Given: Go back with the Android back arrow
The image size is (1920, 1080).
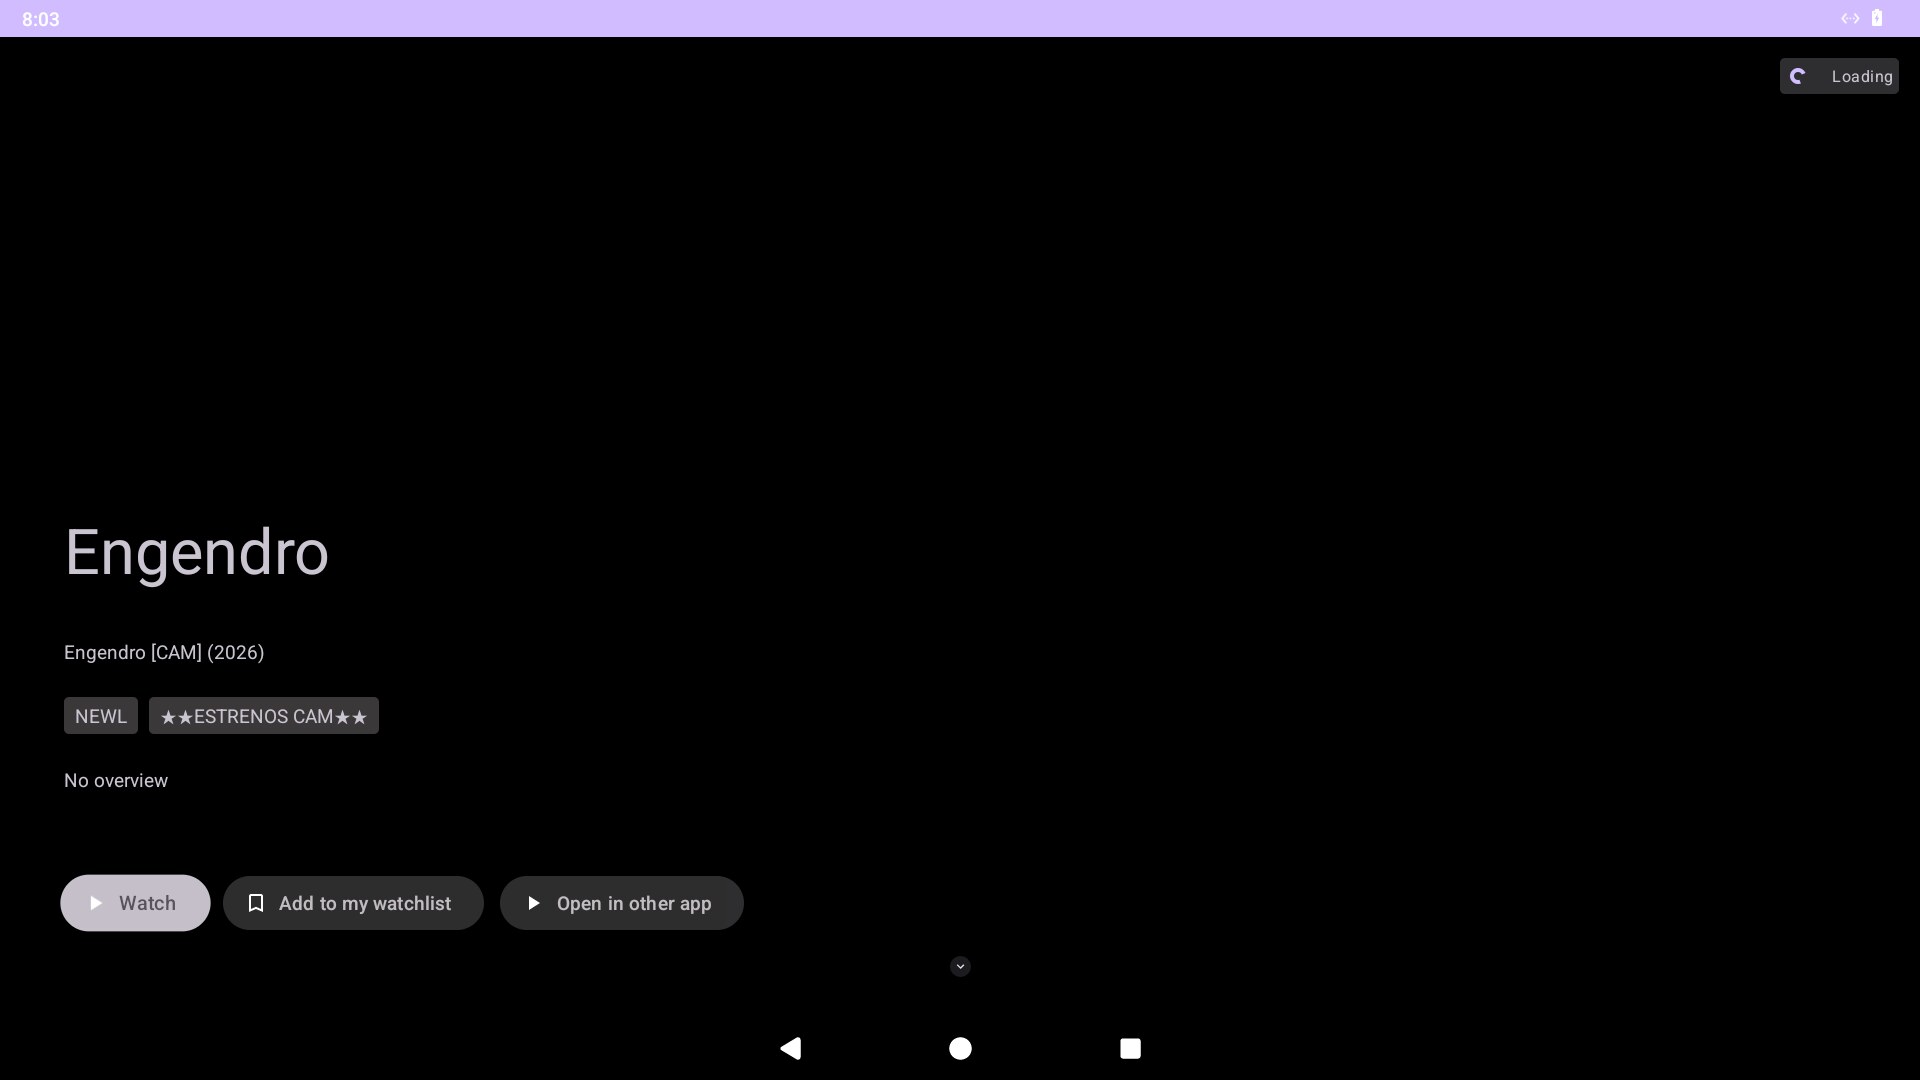Looking at the screenshot, I should pyautogui.click(x=791, y=1048).
